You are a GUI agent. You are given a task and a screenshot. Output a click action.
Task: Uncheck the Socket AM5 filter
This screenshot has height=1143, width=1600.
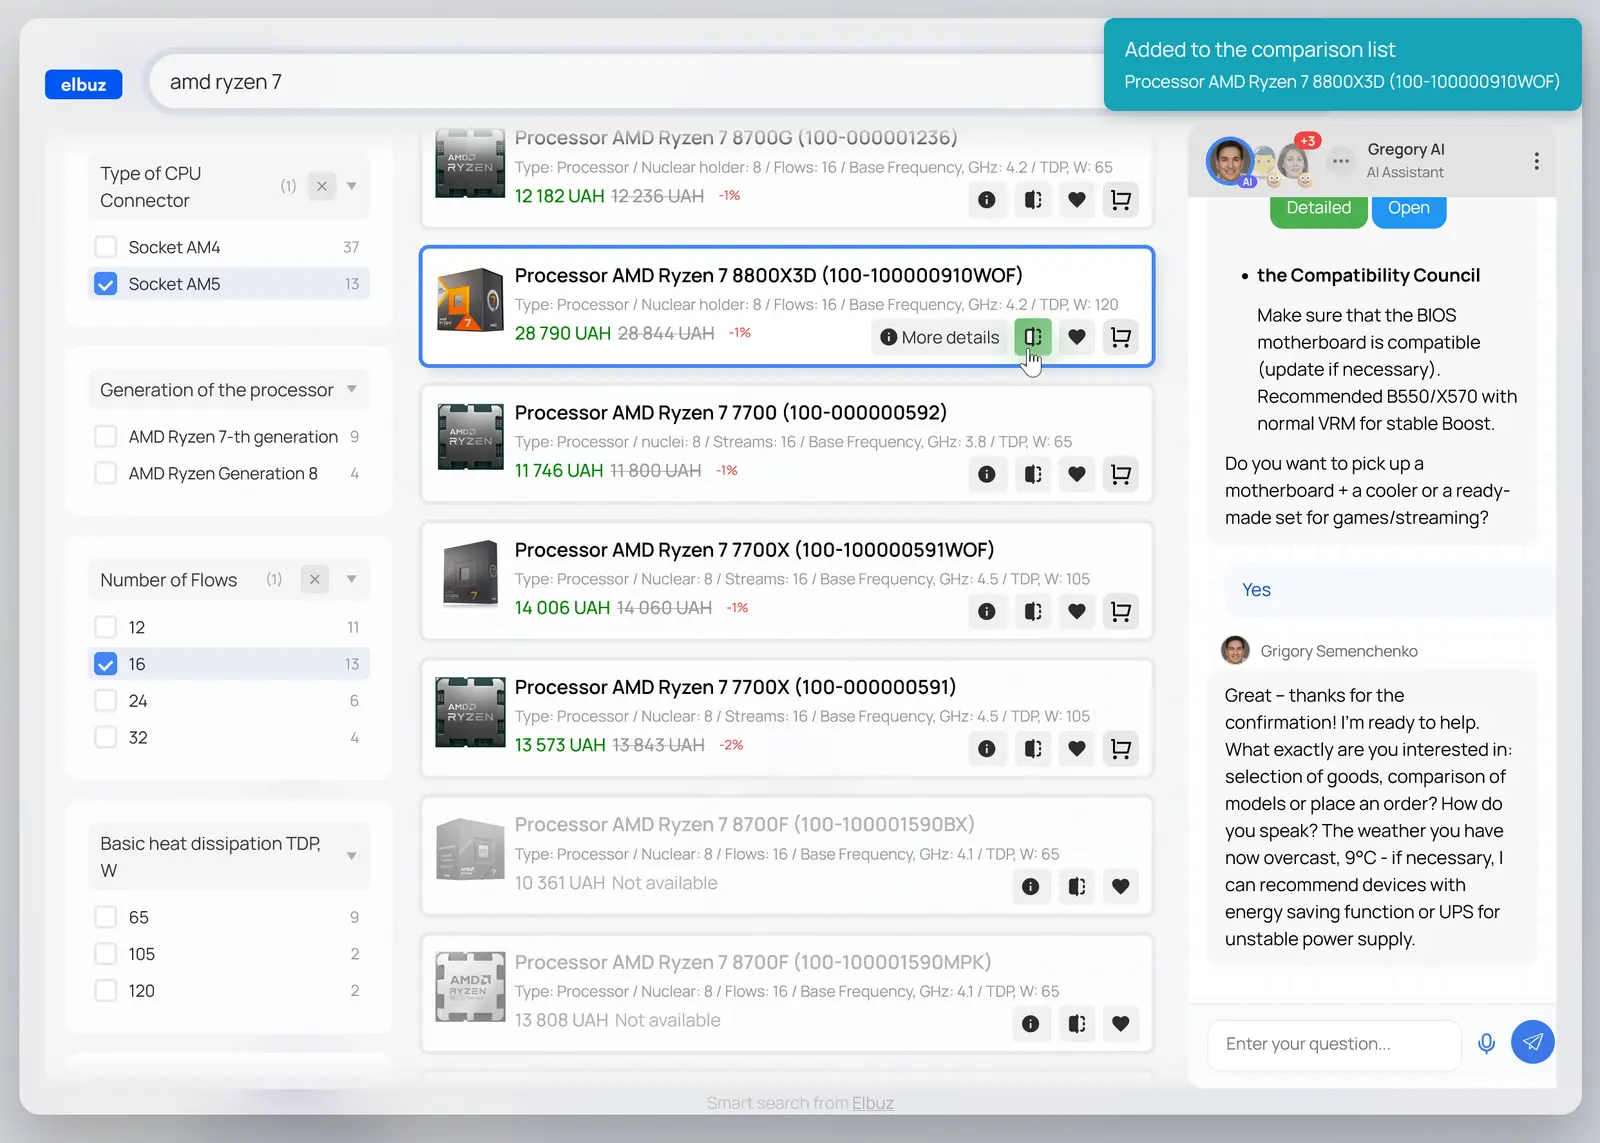(x=105, y=284)
